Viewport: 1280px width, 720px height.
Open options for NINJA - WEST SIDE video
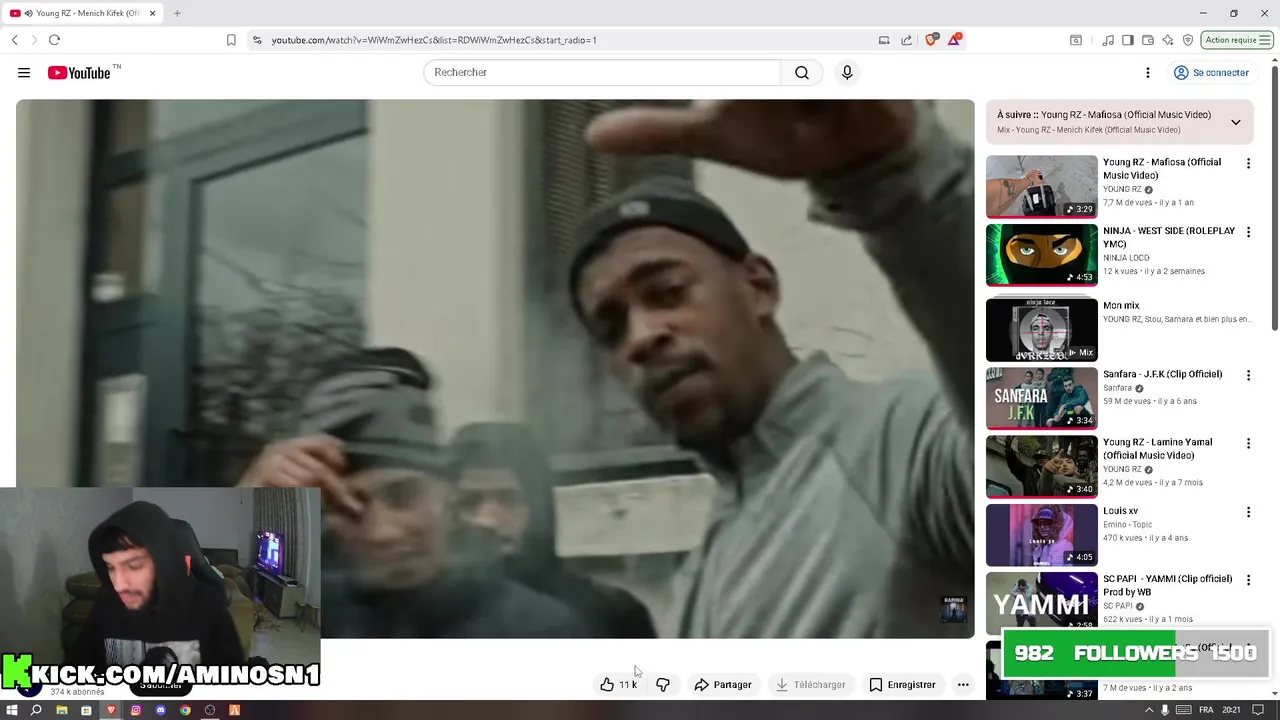[1248, 232]
